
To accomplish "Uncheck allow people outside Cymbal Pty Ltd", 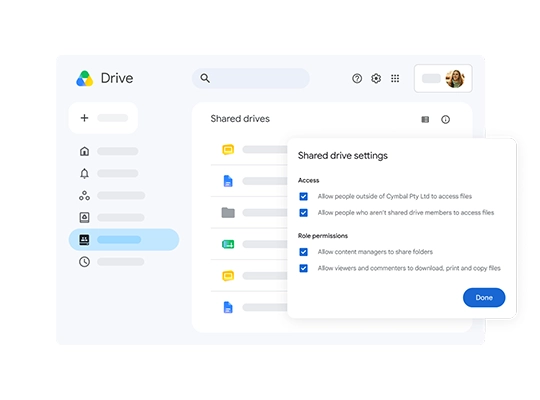I will [303, 196].
